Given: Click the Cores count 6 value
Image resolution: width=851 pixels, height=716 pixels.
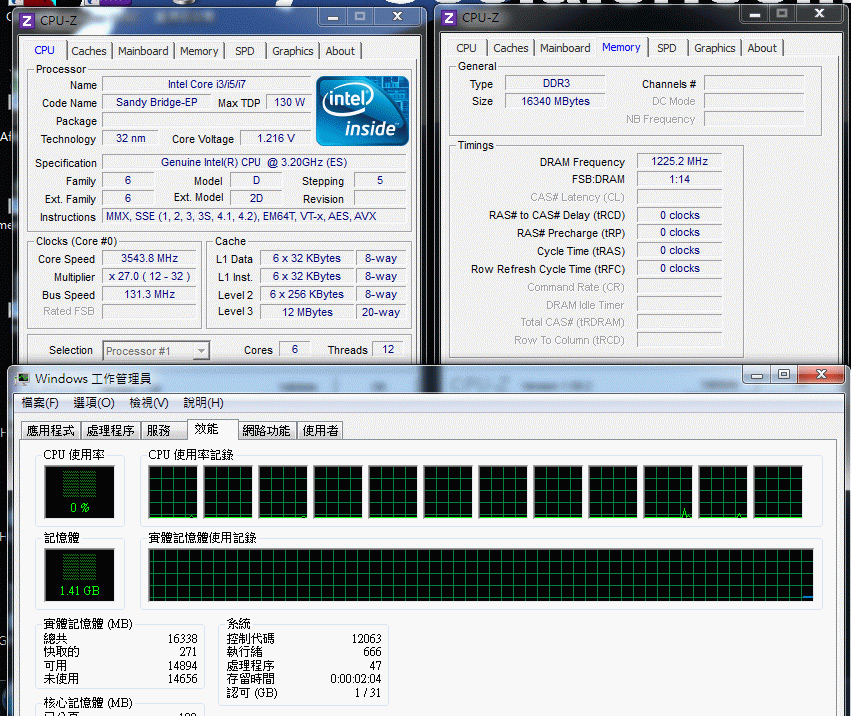Looking at the screenshot, I should click(x=295, y=349).
